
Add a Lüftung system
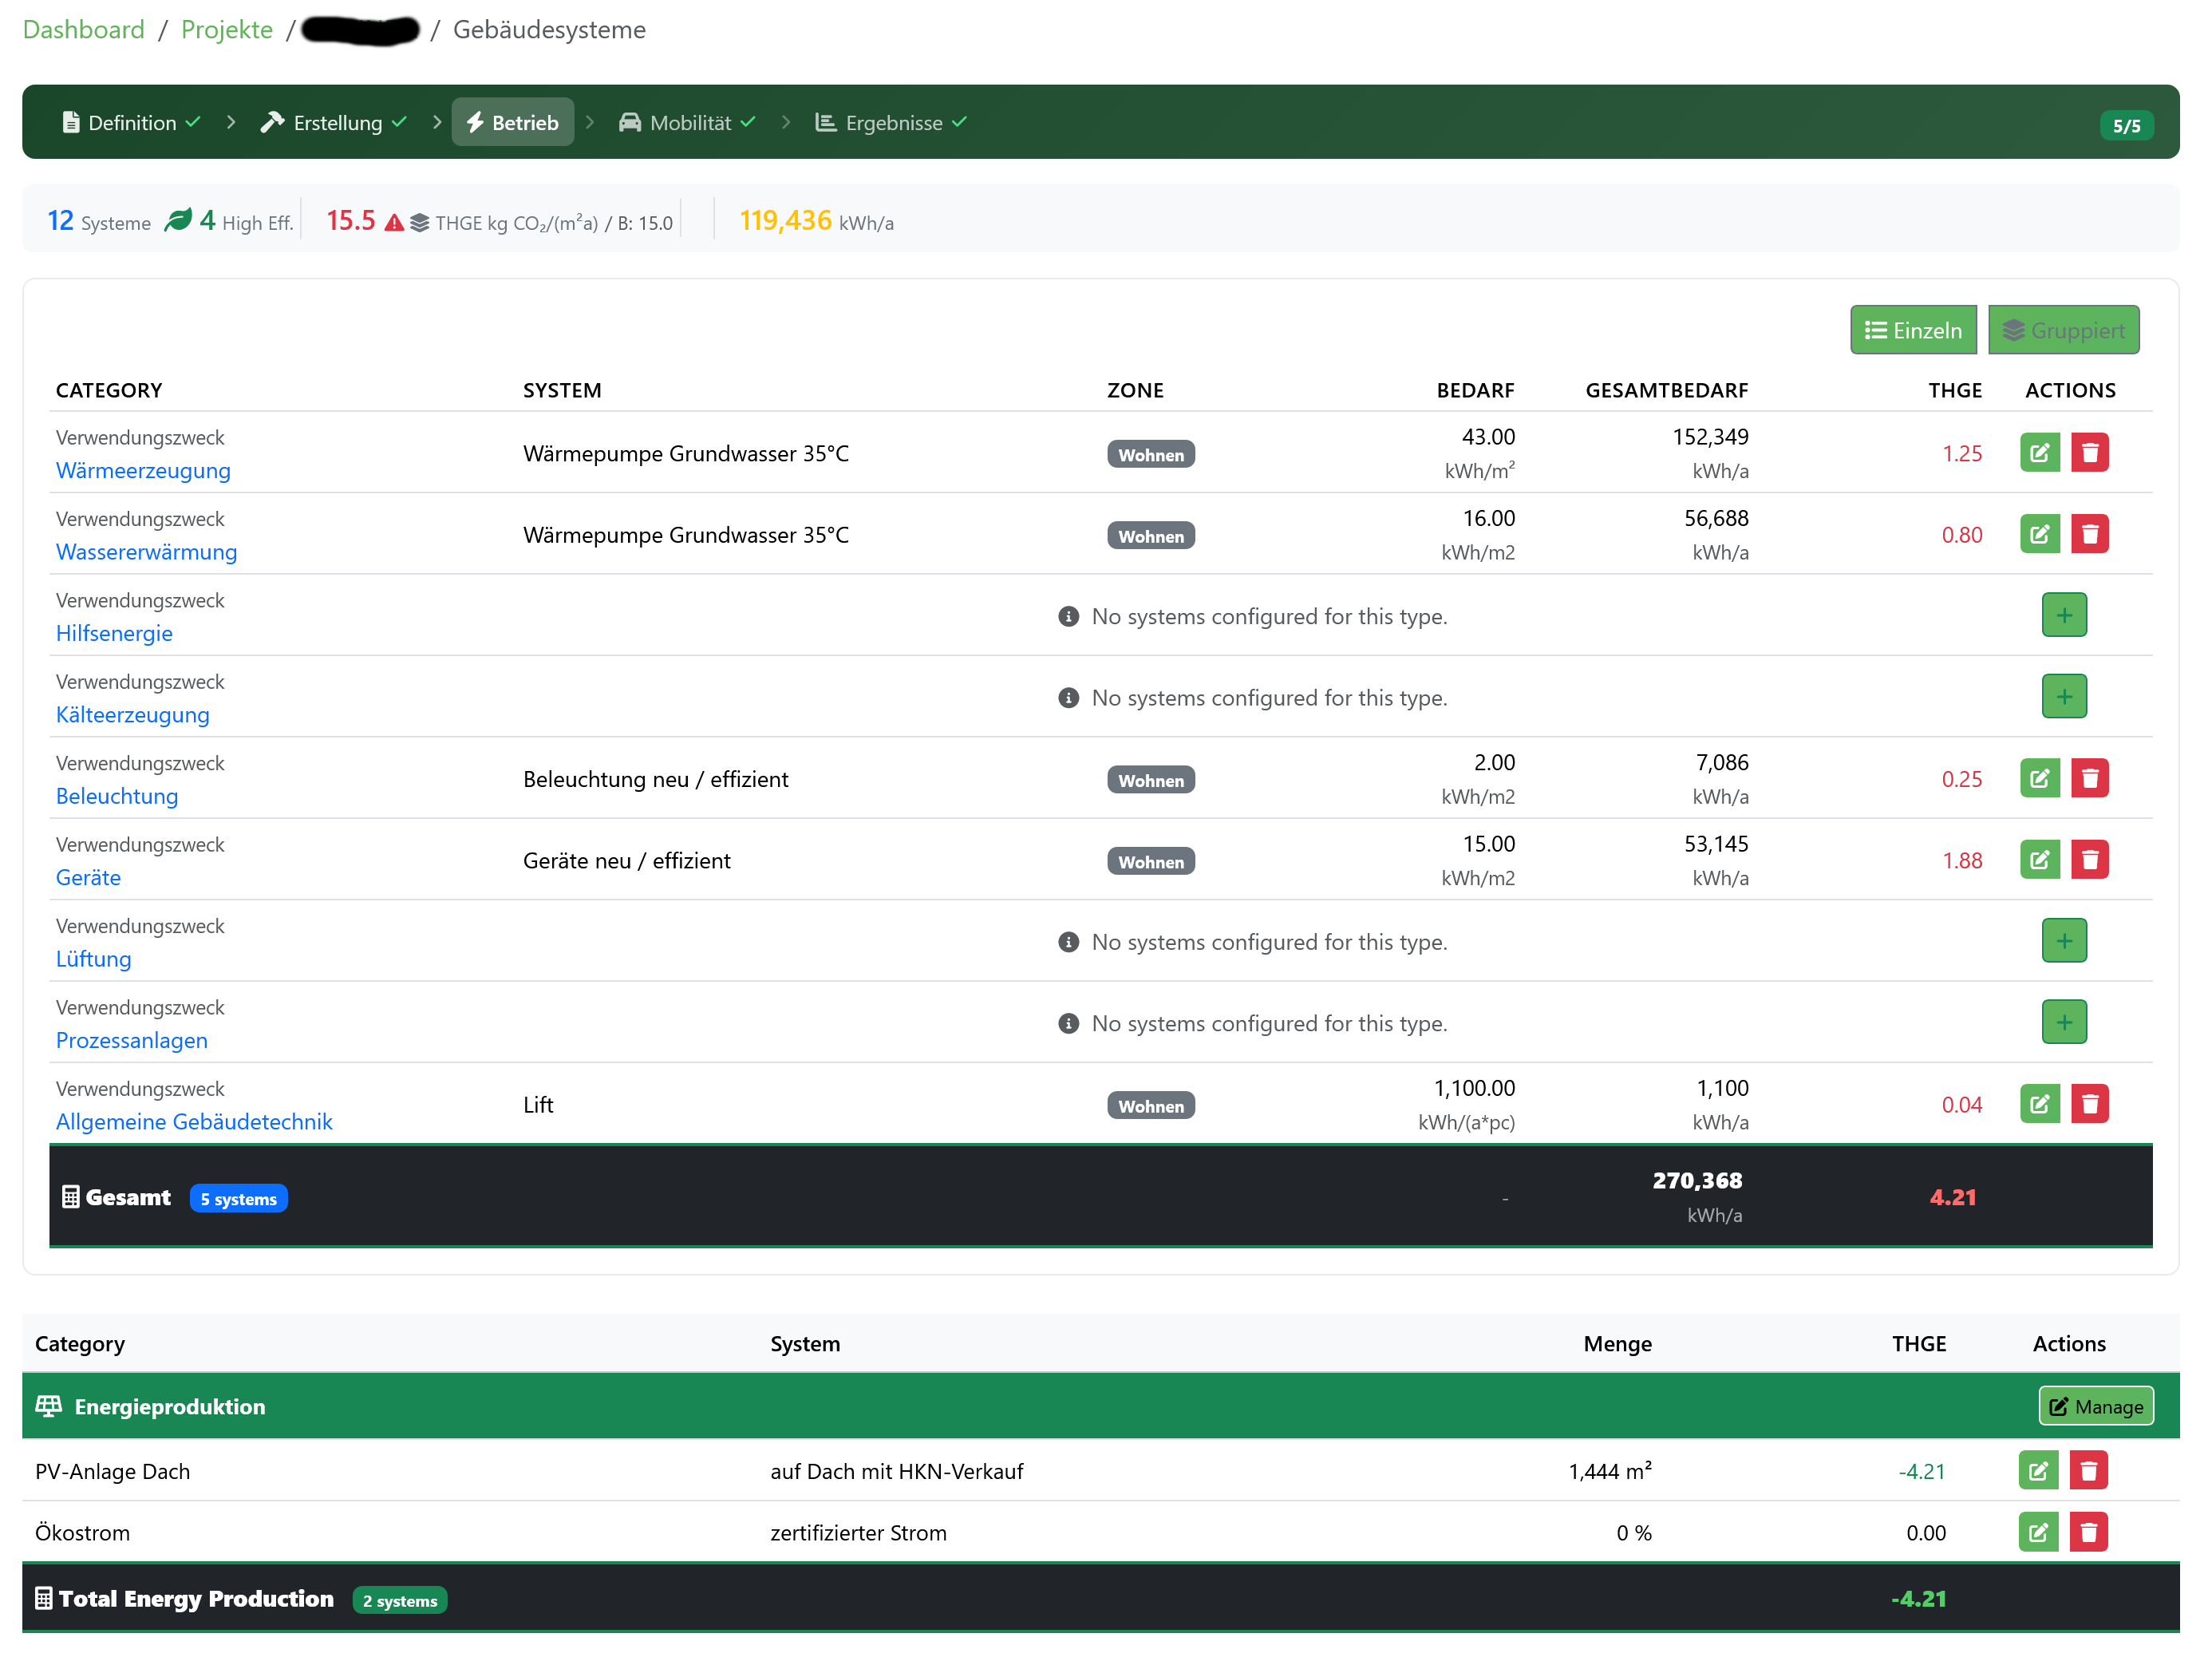click(x=2064, y=940)
